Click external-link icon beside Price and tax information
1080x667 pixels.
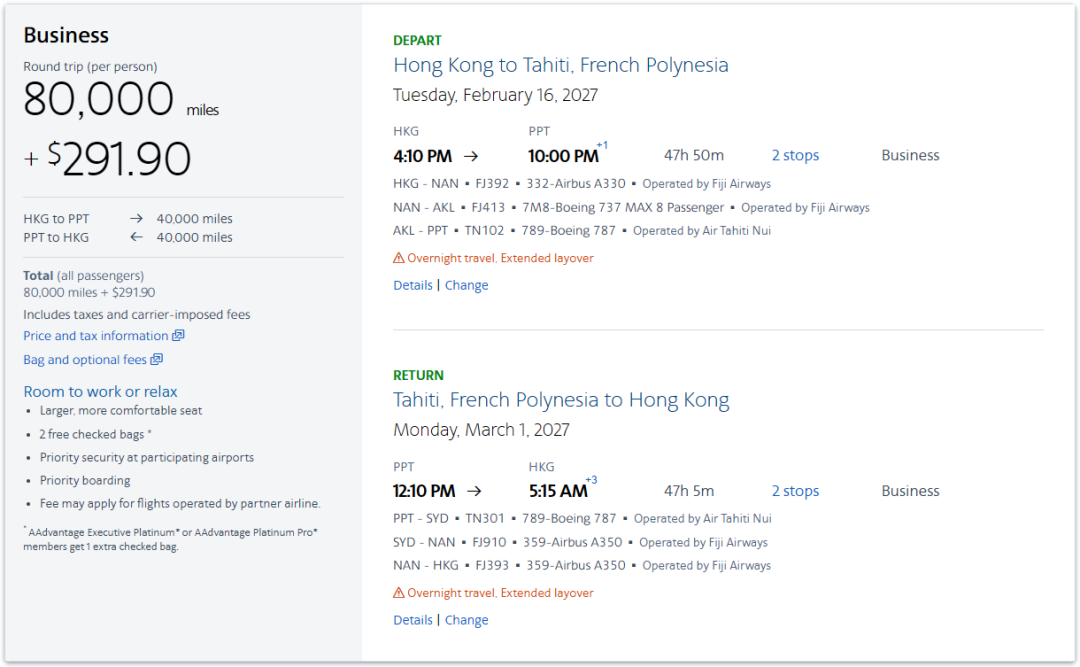pos(178,336)
